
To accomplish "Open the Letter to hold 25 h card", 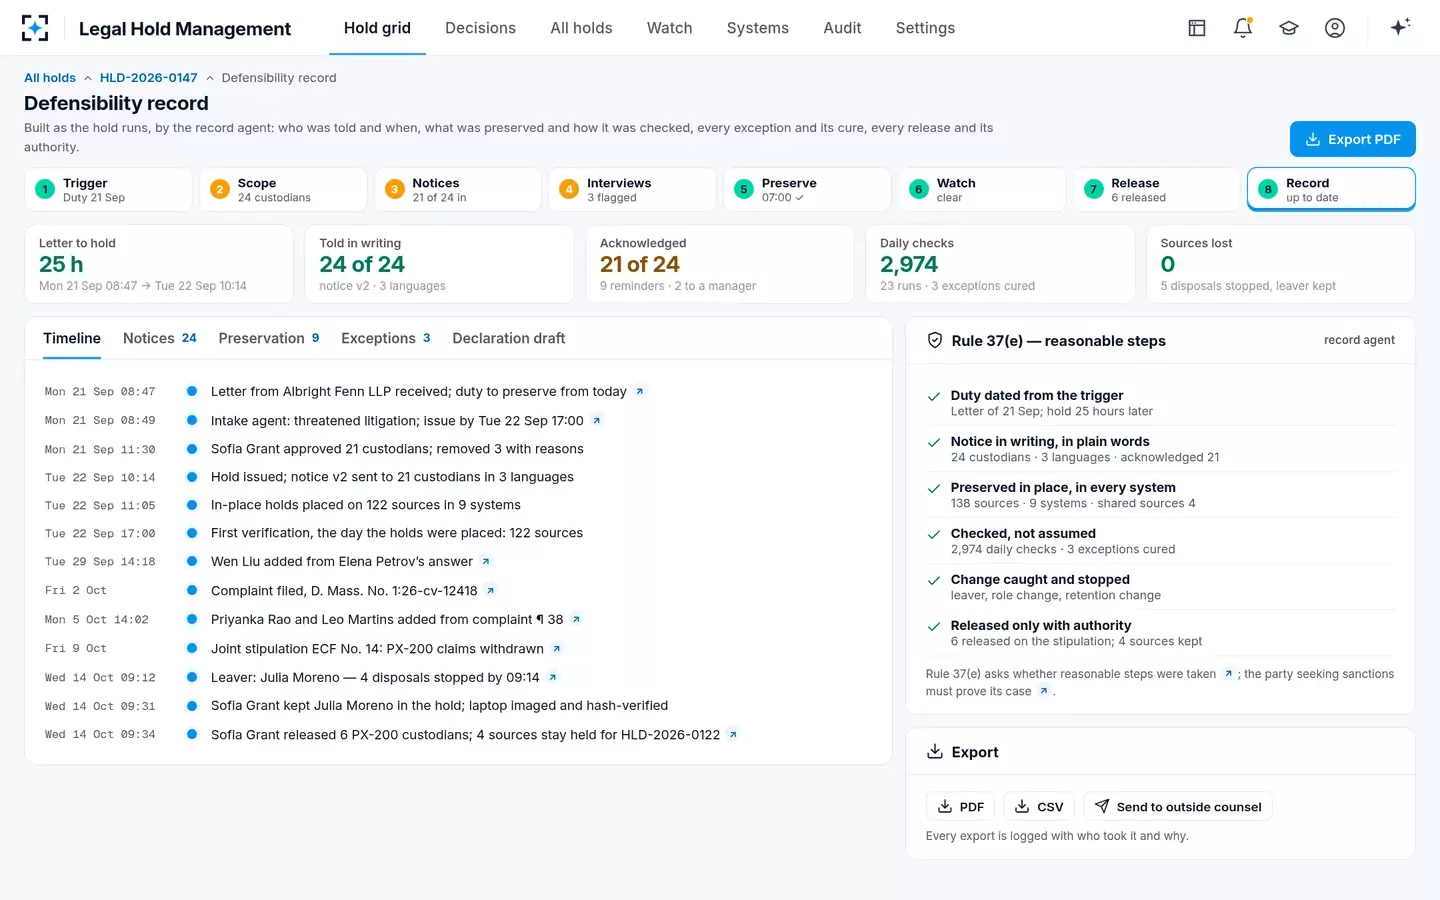I will (159, 264).
